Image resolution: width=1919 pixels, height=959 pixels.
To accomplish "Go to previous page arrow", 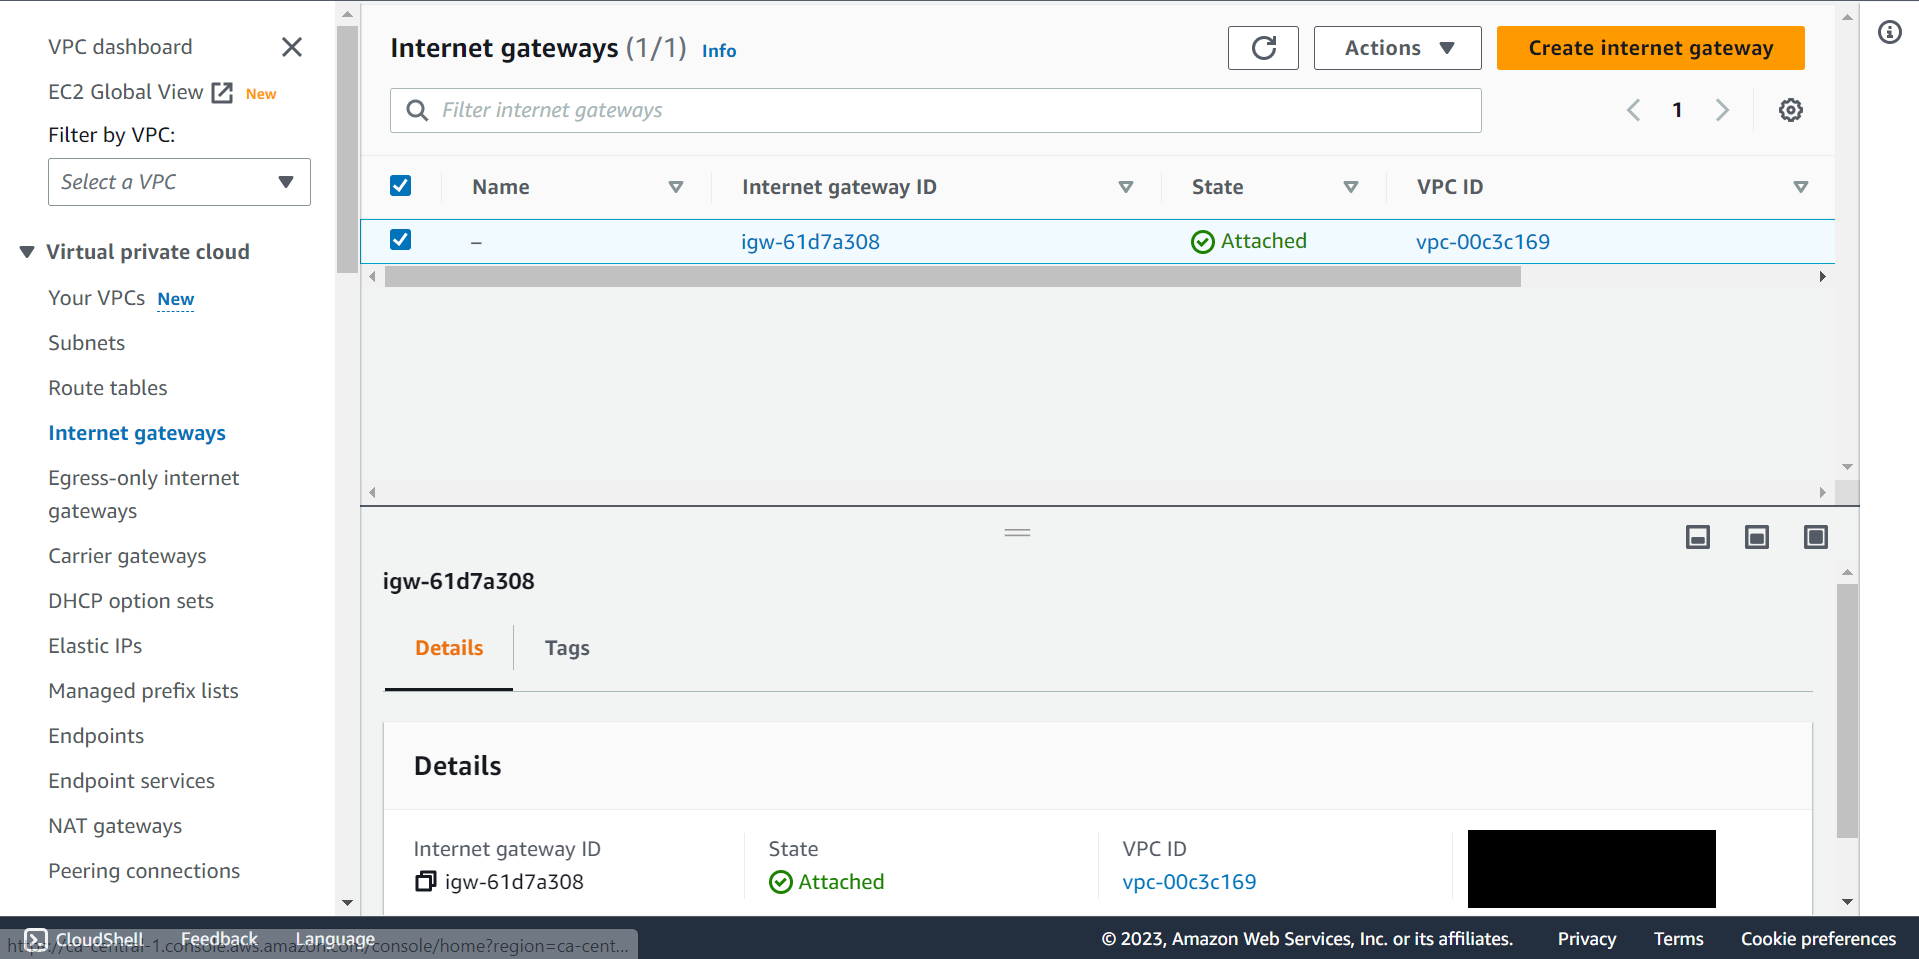I will (1633, 110).
